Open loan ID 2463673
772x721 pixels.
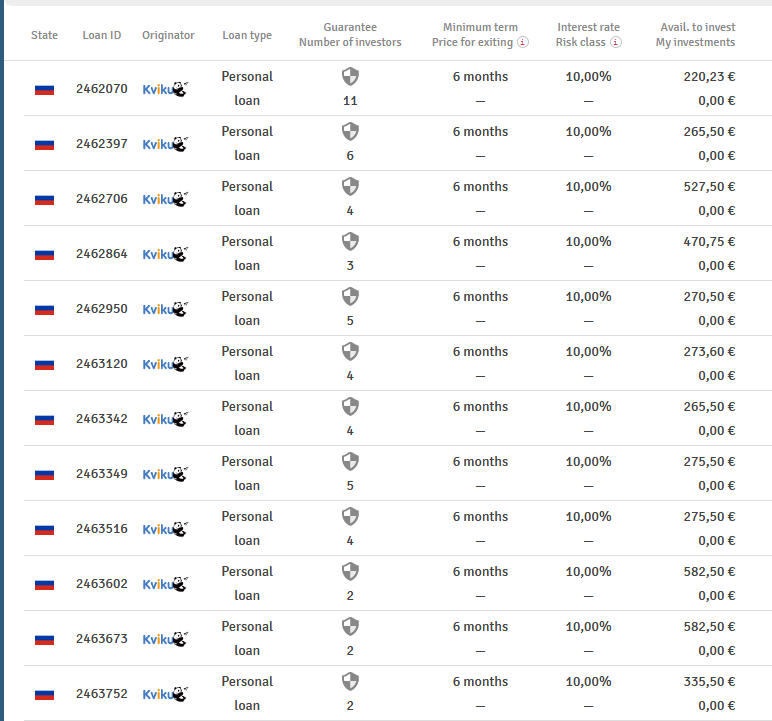102,639
